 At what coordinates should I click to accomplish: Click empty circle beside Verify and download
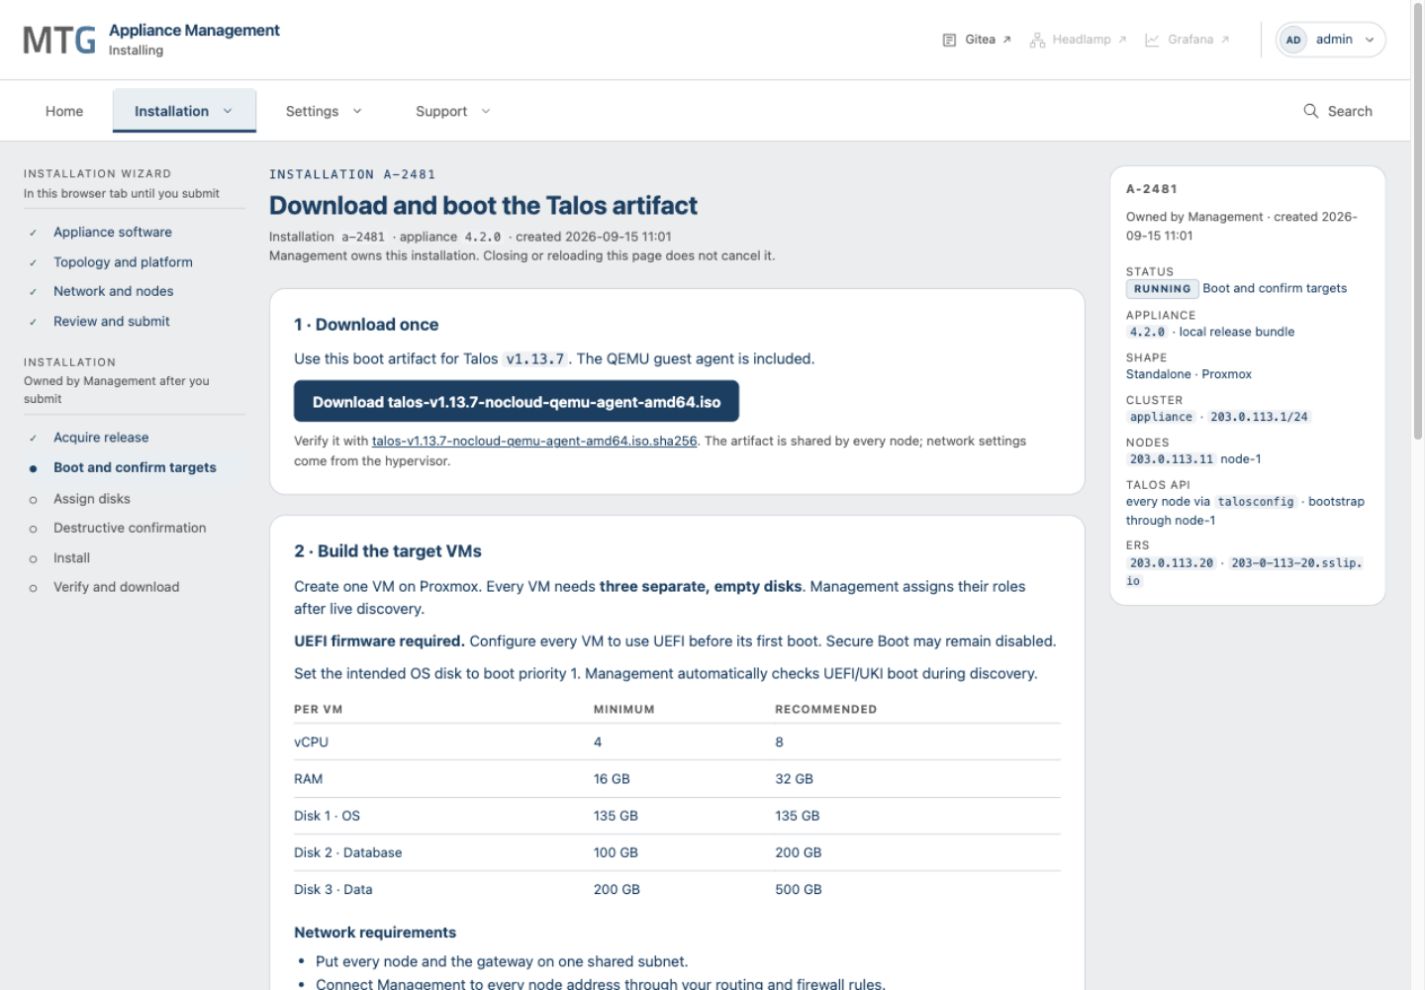pos(33,588)
